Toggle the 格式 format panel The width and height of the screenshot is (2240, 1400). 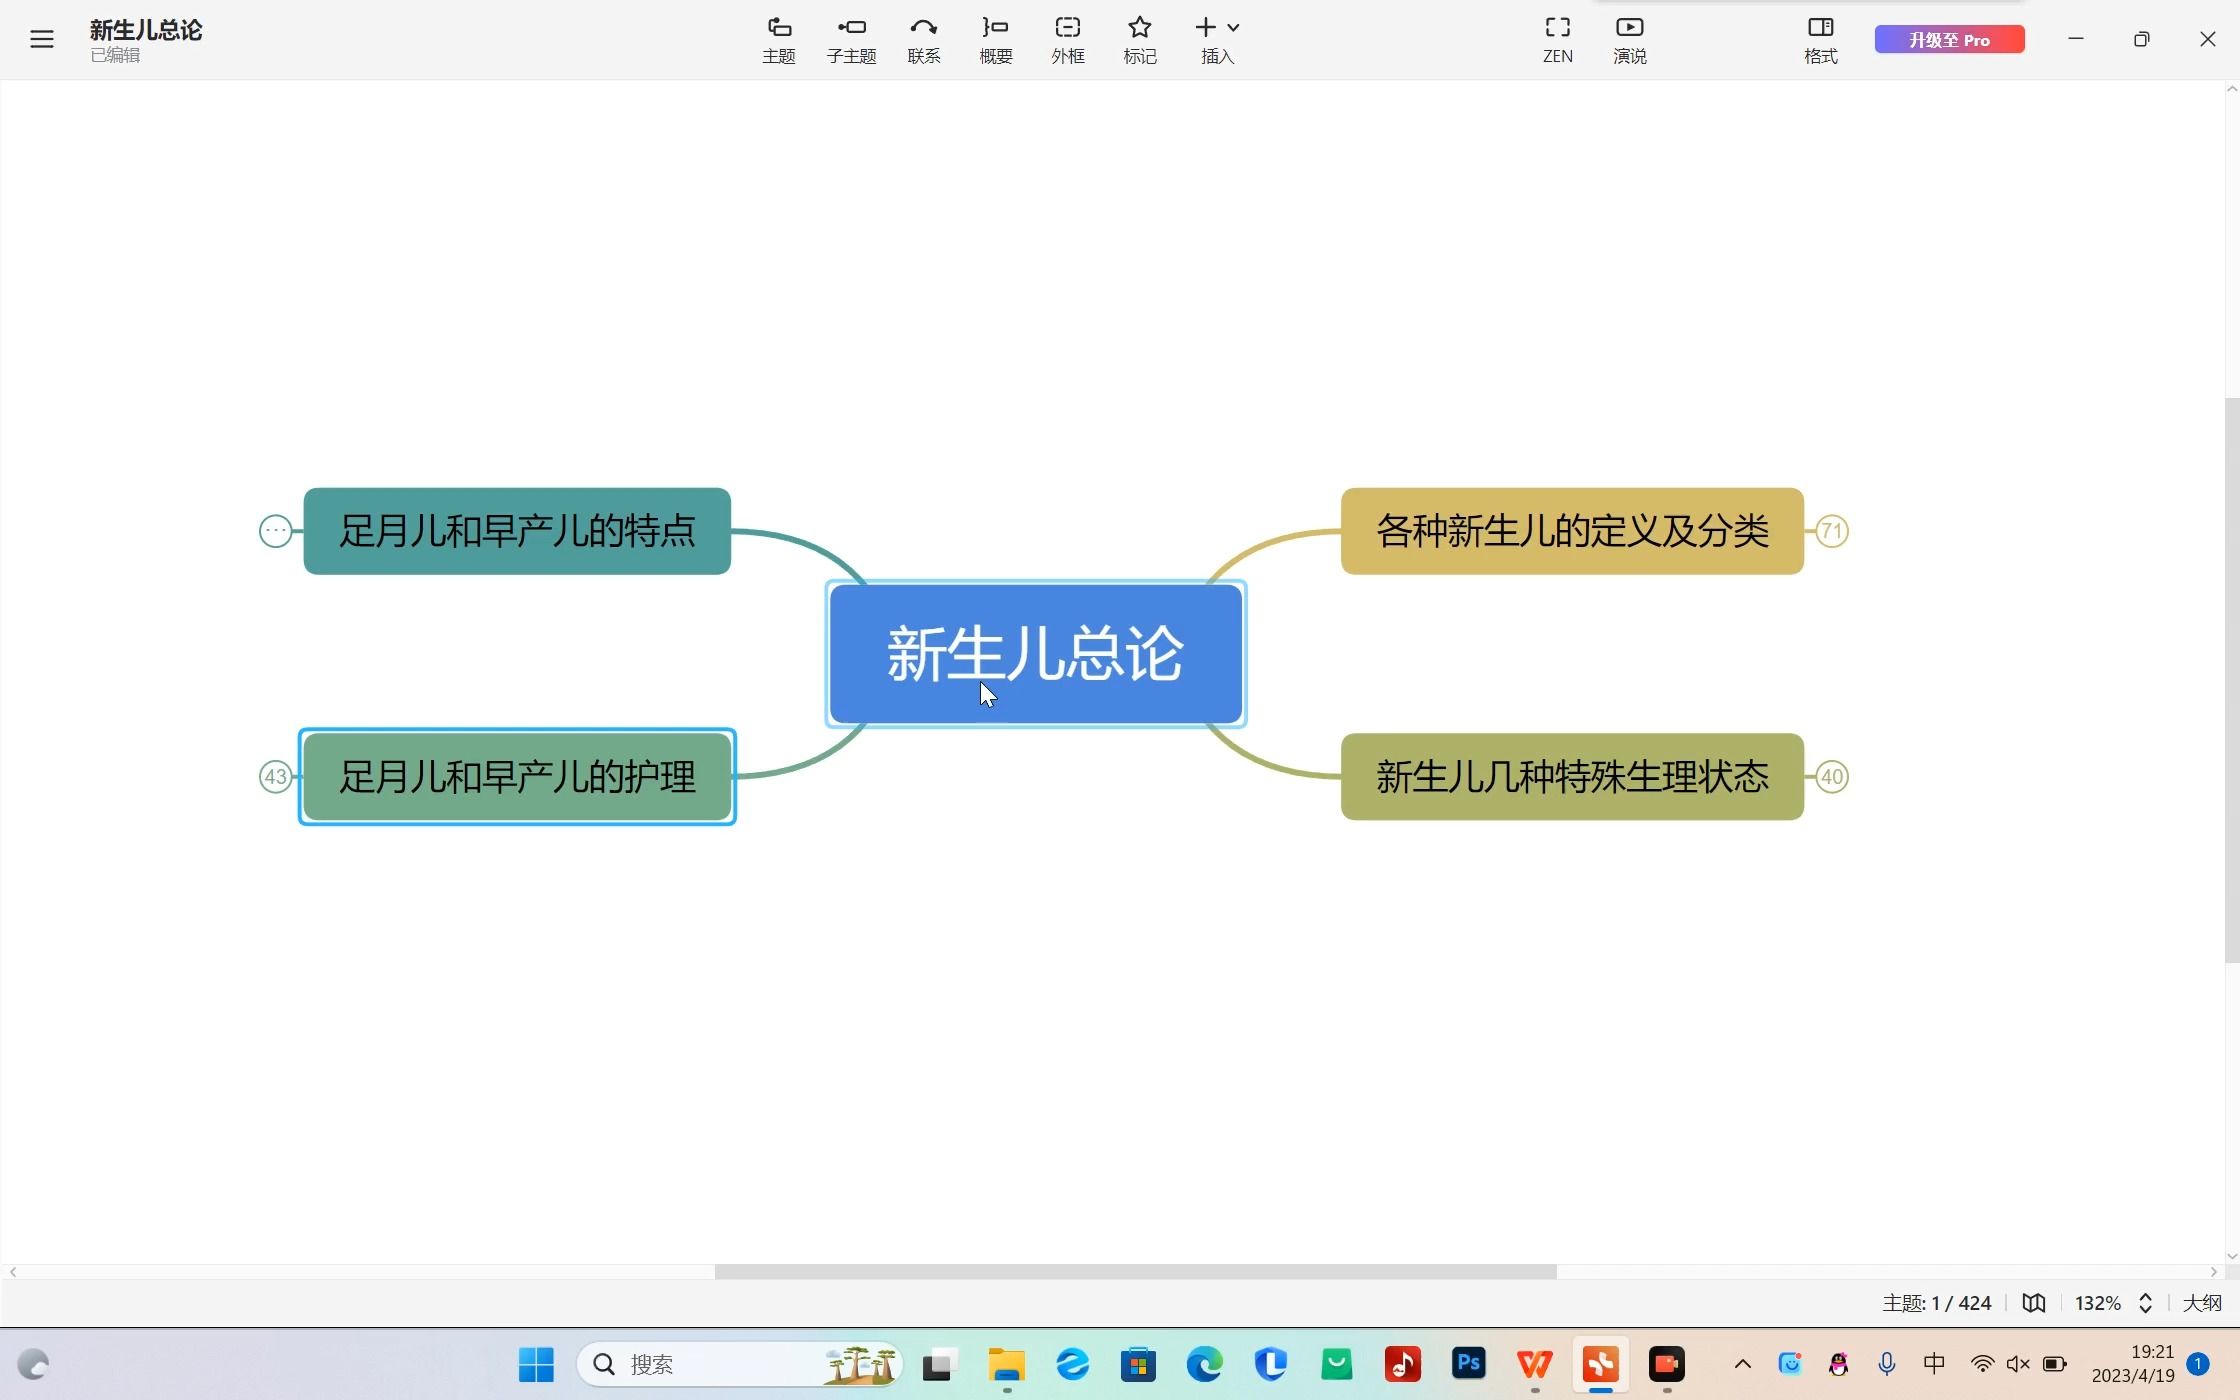(1820, 40)
